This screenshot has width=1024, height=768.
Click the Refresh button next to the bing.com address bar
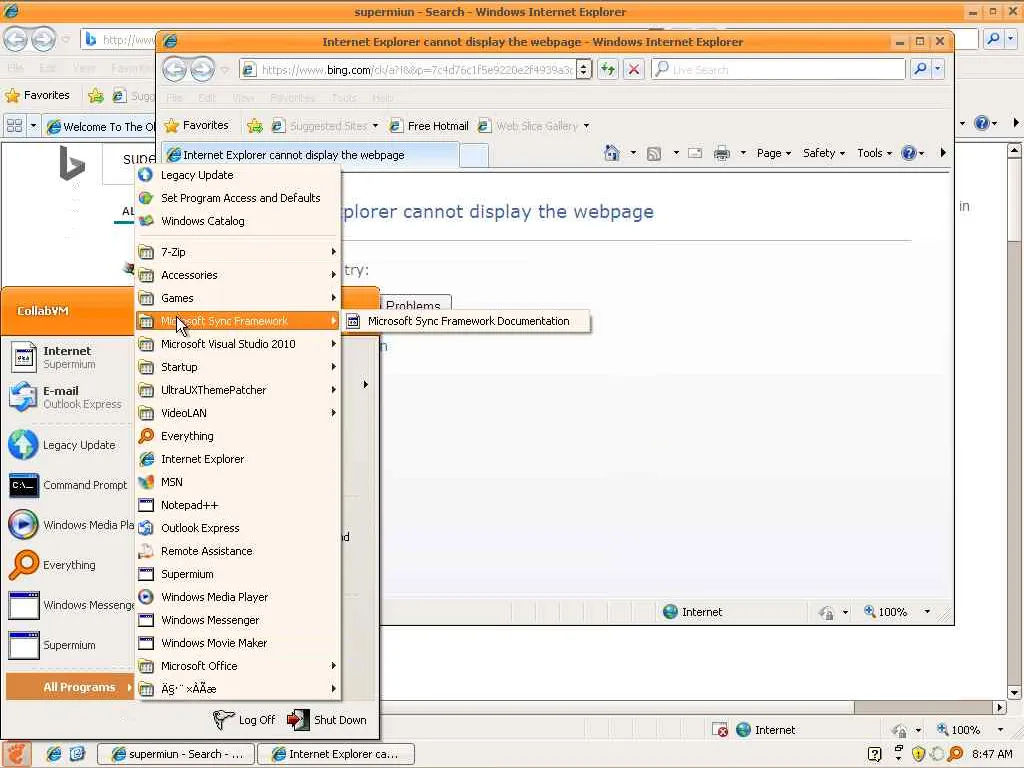(608, 69)
